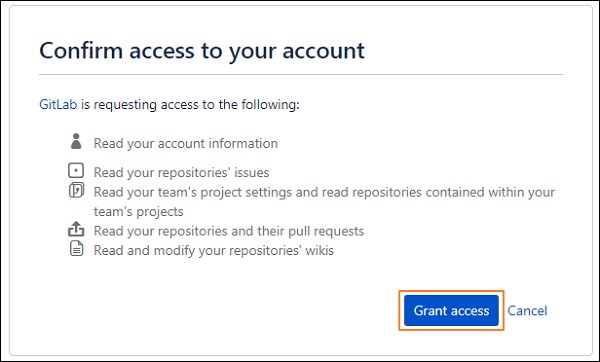Image resolution: width=600 pixels, height=362 pixels.
Task: Select the 'Read your account information' permission text
Action: click(186, 143)
